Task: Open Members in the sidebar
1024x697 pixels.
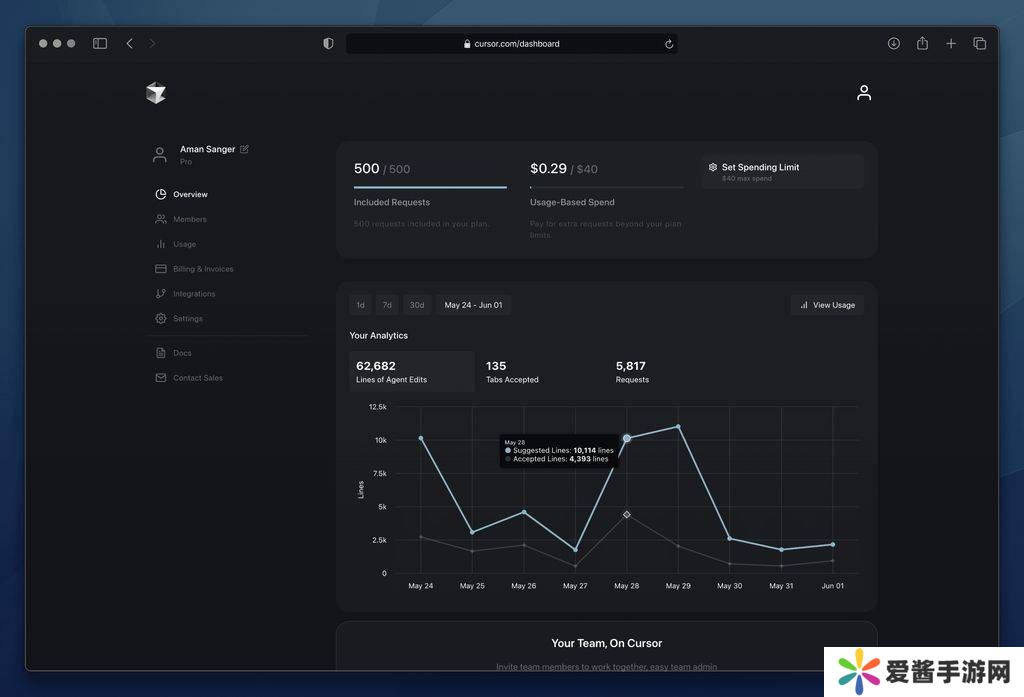Action: (x=189, y=219)
